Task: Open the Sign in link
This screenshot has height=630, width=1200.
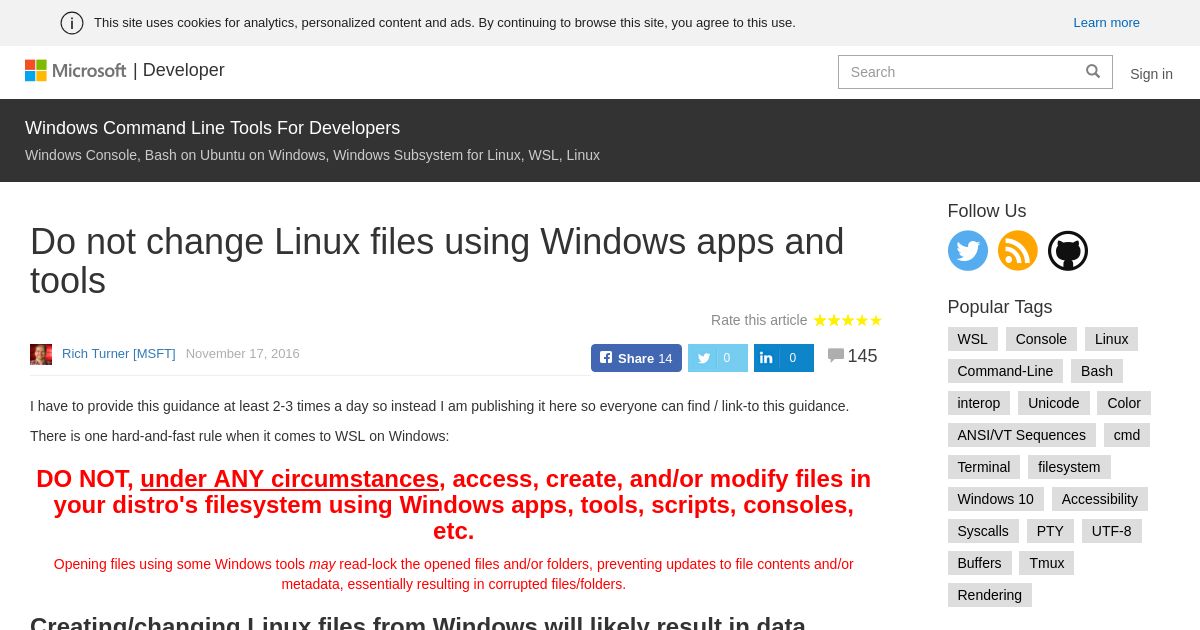Action: [x=1151, y=74]
